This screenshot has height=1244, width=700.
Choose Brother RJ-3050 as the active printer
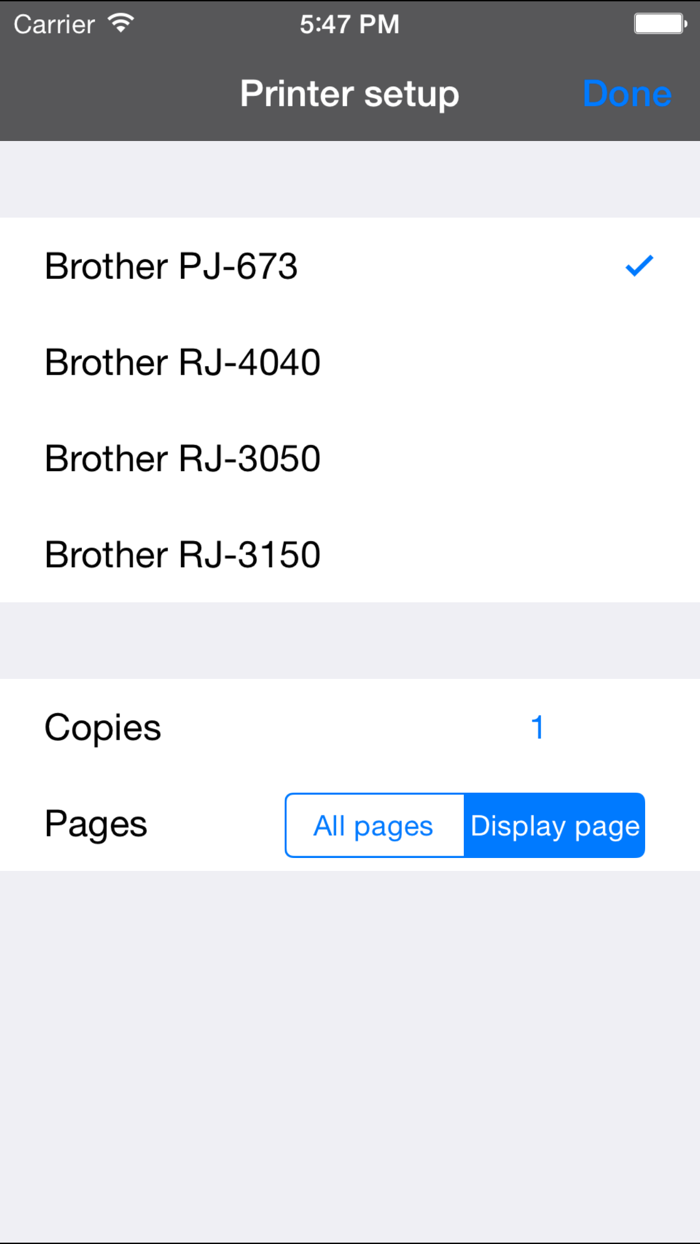click(182, 458)
